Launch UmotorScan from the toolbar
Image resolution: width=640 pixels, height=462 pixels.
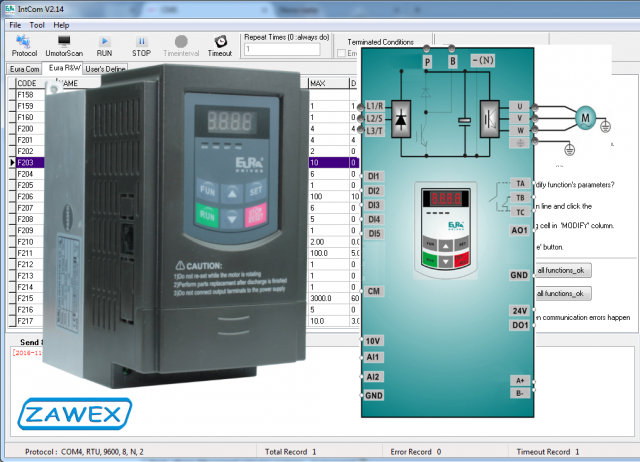64,46
